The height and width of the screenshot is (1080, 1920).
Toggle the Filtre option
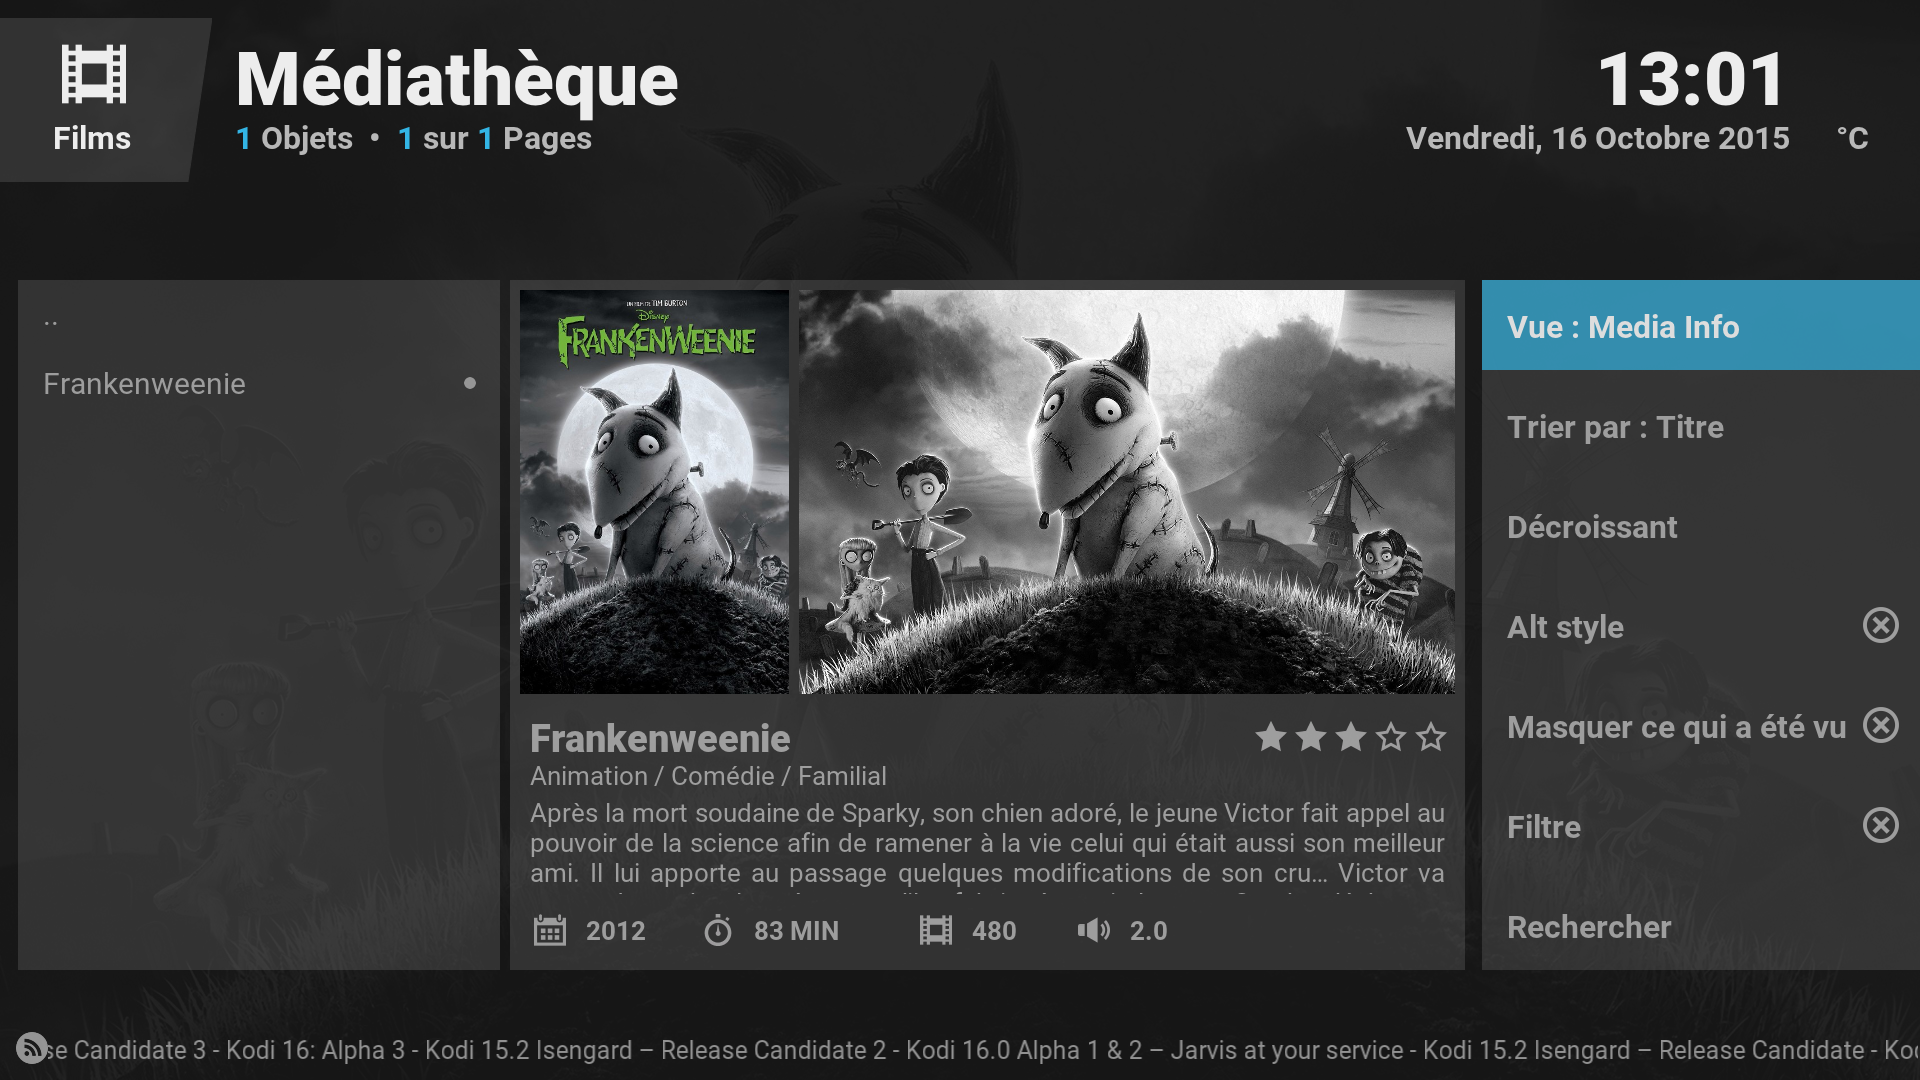click(x=1701, y=826)
